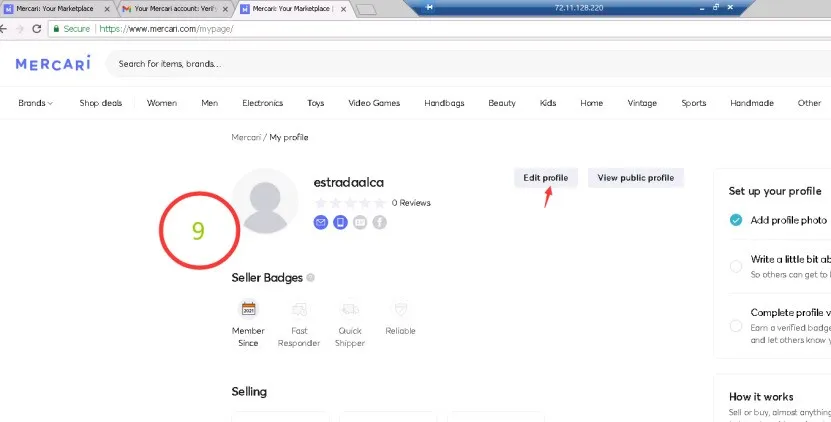
Task: Open the Sports category
Action: click(x=694, y=103)
